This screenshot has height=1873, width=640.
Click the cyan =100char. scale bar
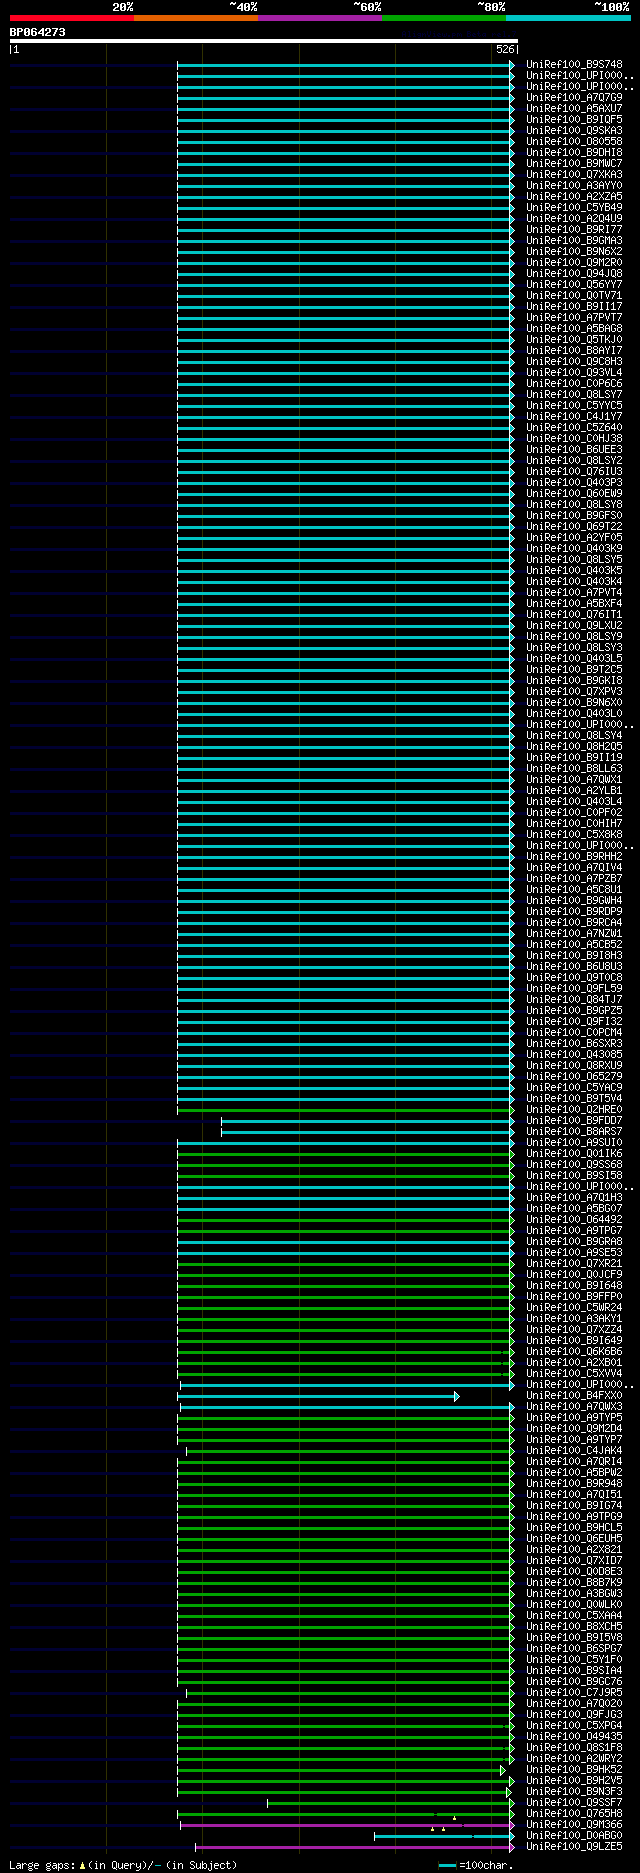[x=447, y=1865]
